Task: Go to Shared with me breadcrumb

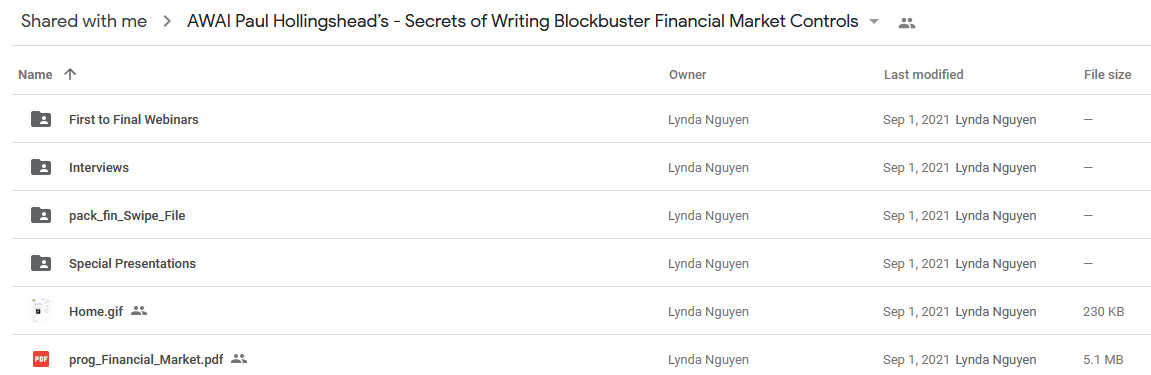Action: 84,21
